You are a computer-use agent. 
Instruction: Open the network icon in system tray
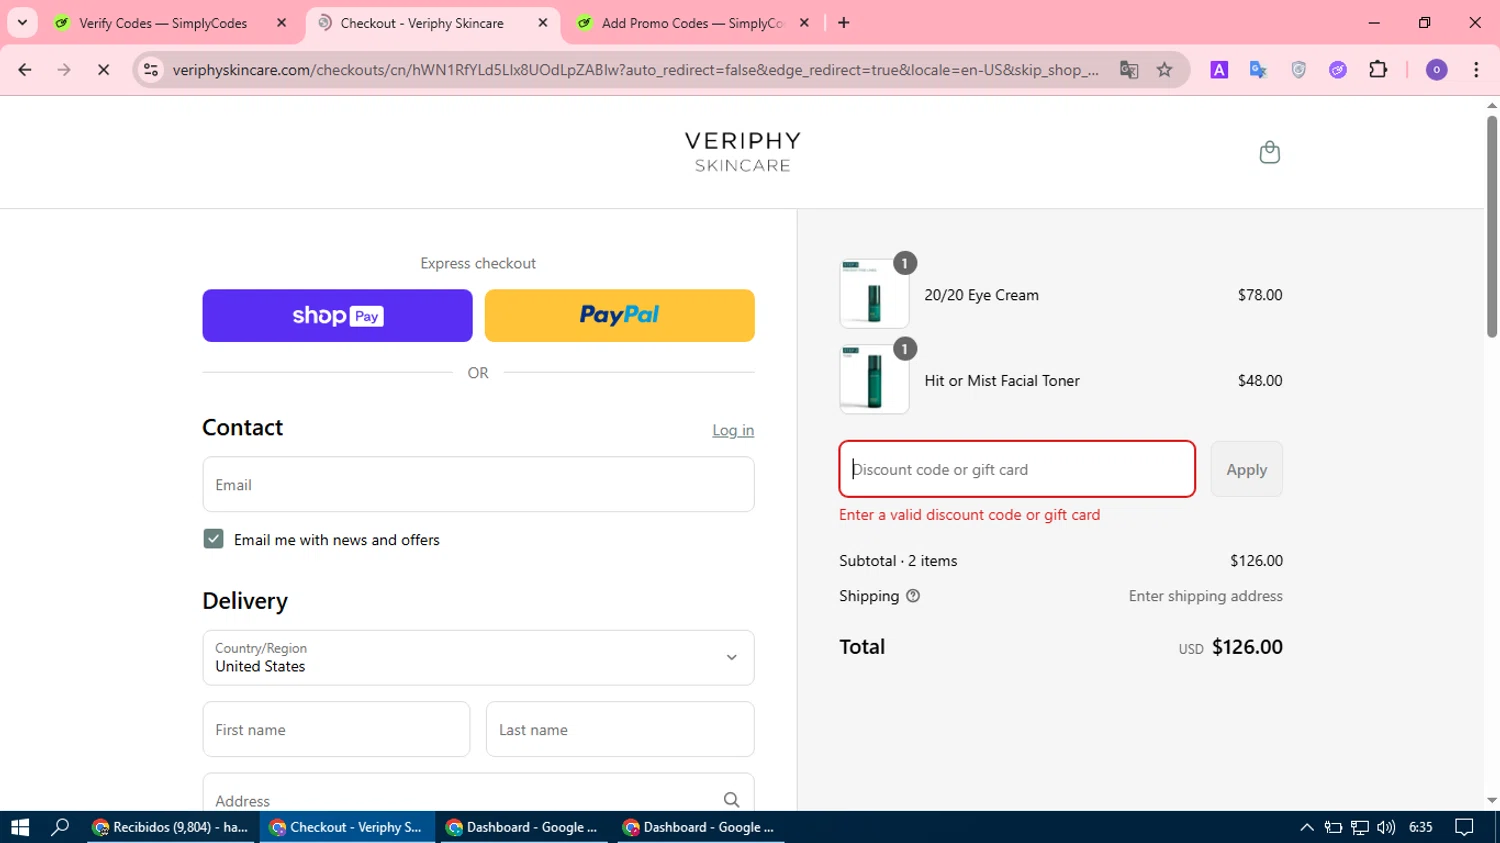[1359, 827]
